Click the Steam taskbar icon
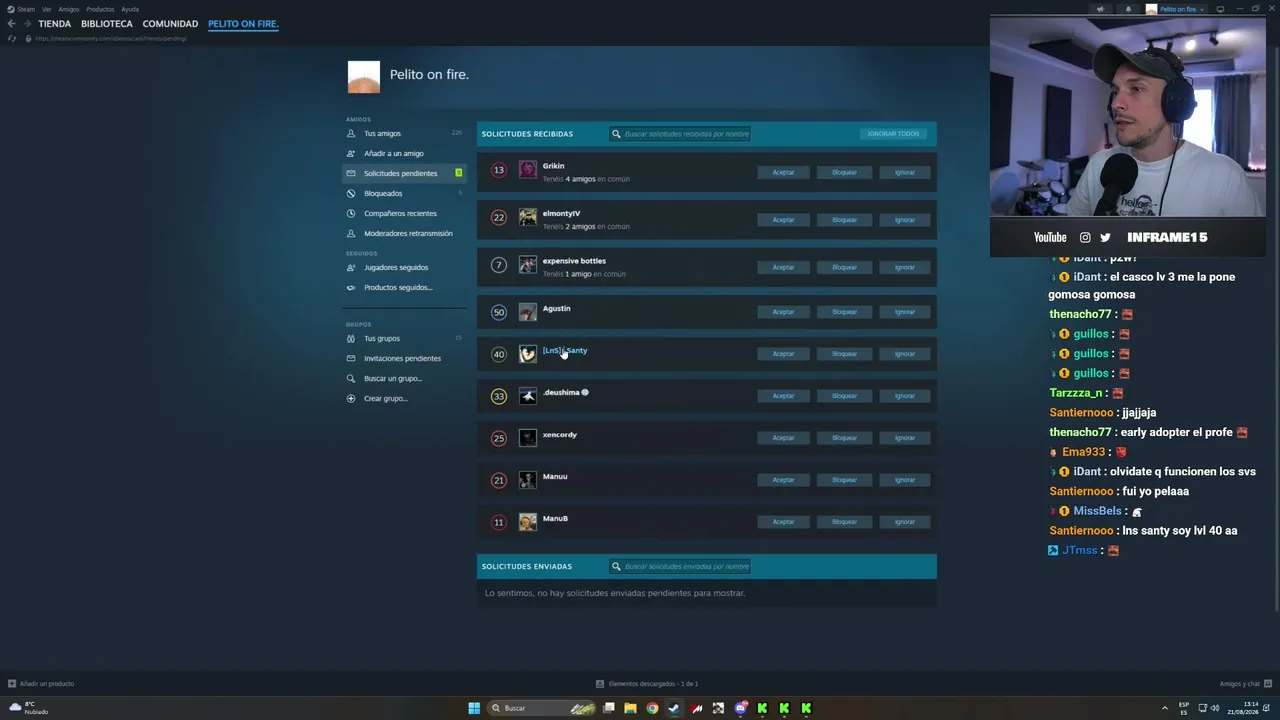1280x720 pixels. click(674, 708)
